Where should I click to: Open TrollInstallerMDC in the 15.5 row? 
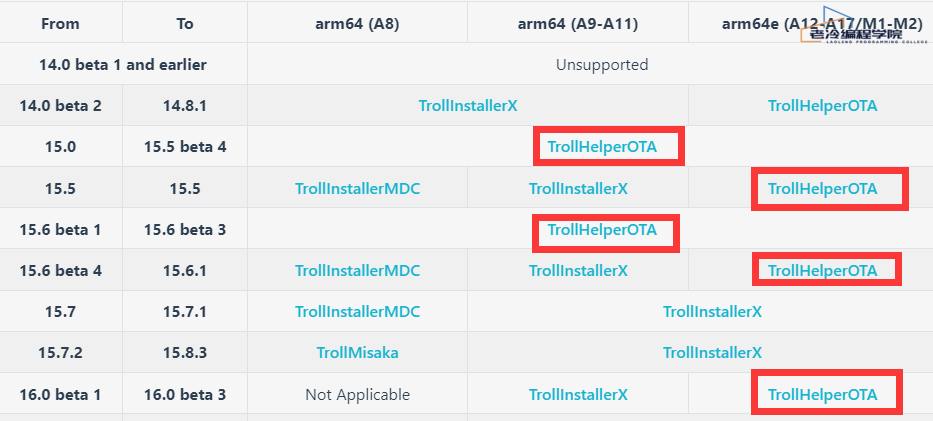357,188
